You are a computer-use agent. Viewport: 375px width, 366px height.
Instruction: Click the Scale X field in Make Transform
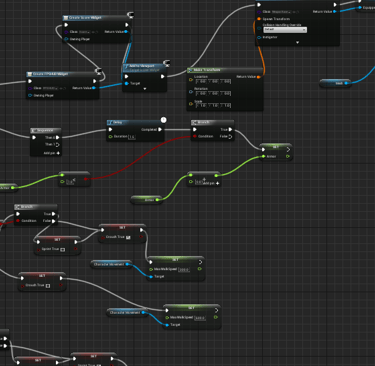coord(201,105)
